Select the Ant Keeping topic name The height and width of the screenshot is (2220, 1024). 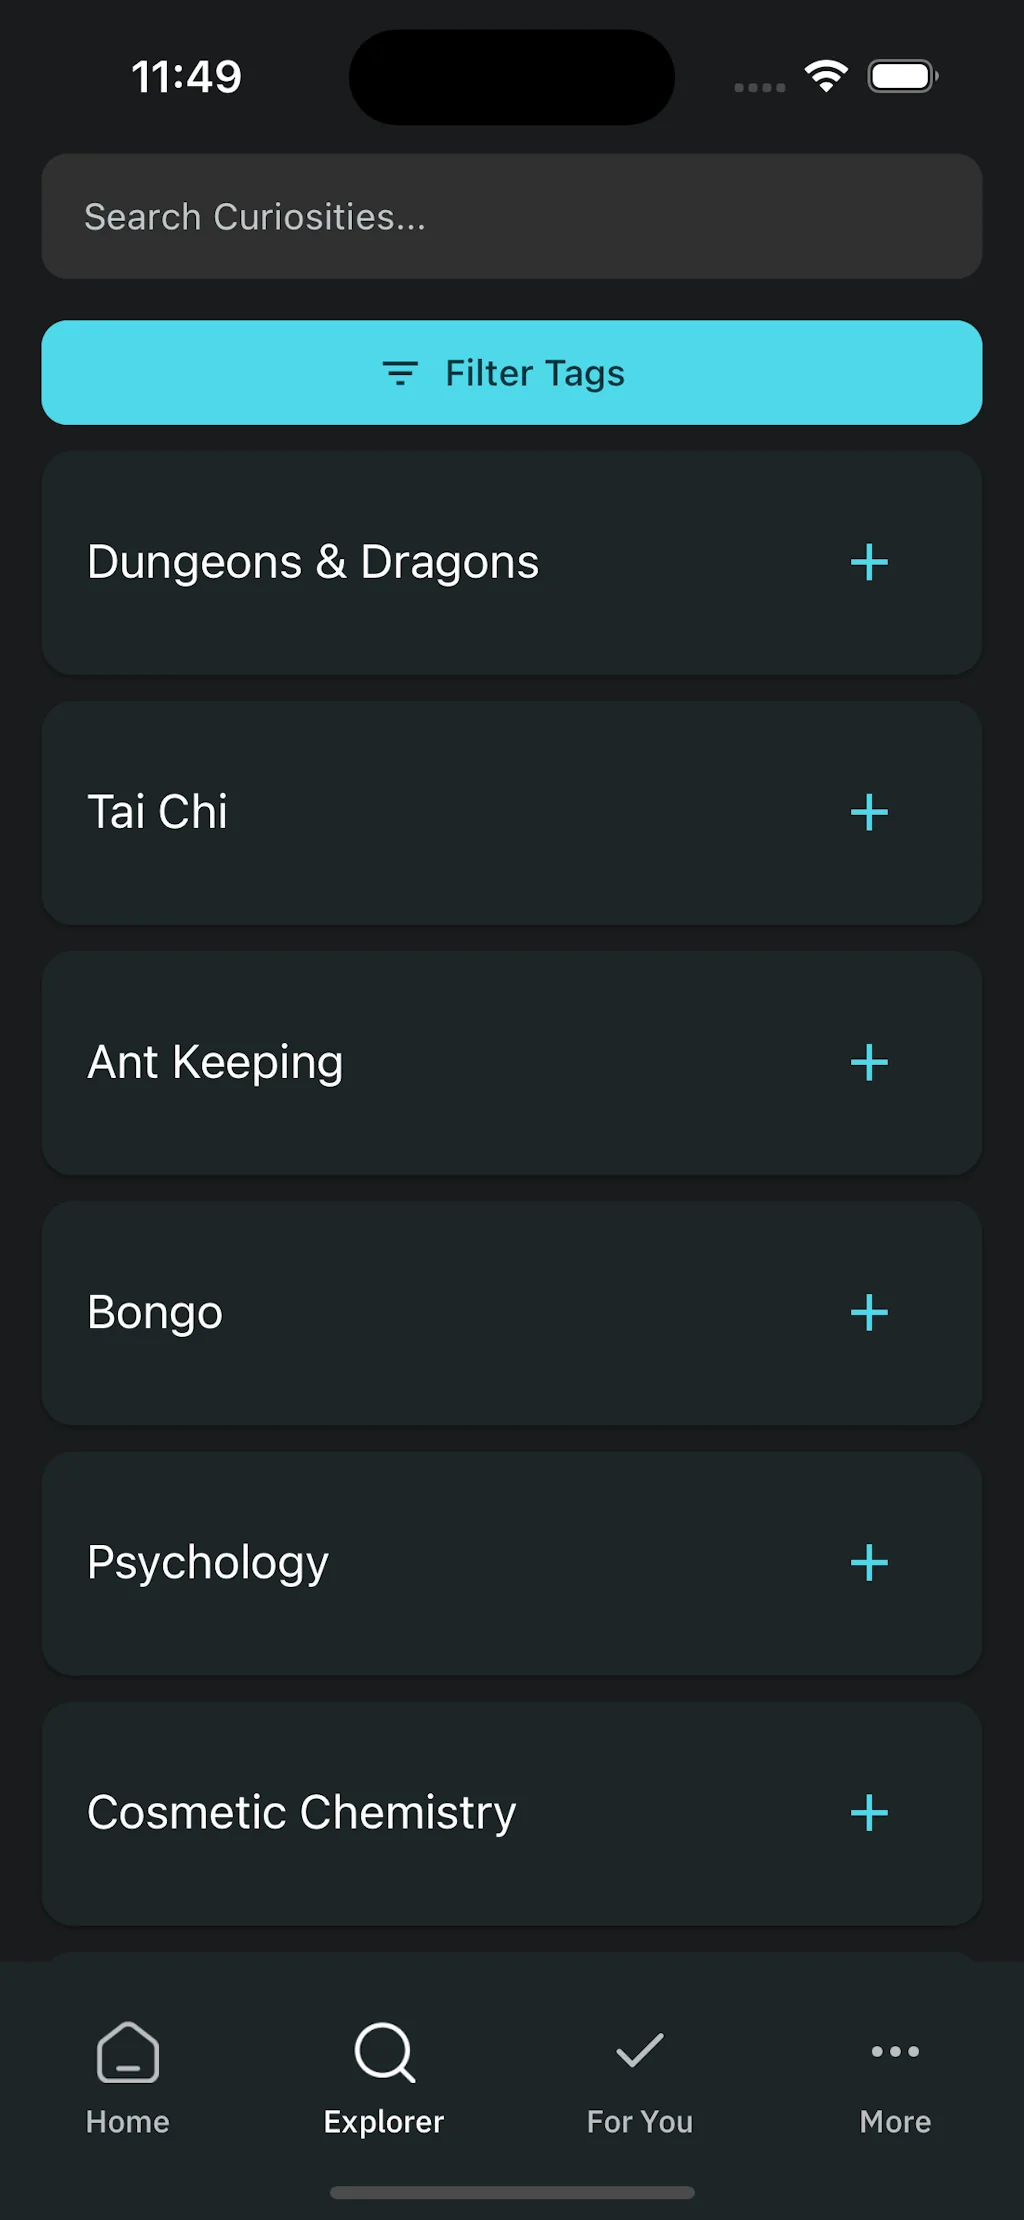coord(215,1062)
